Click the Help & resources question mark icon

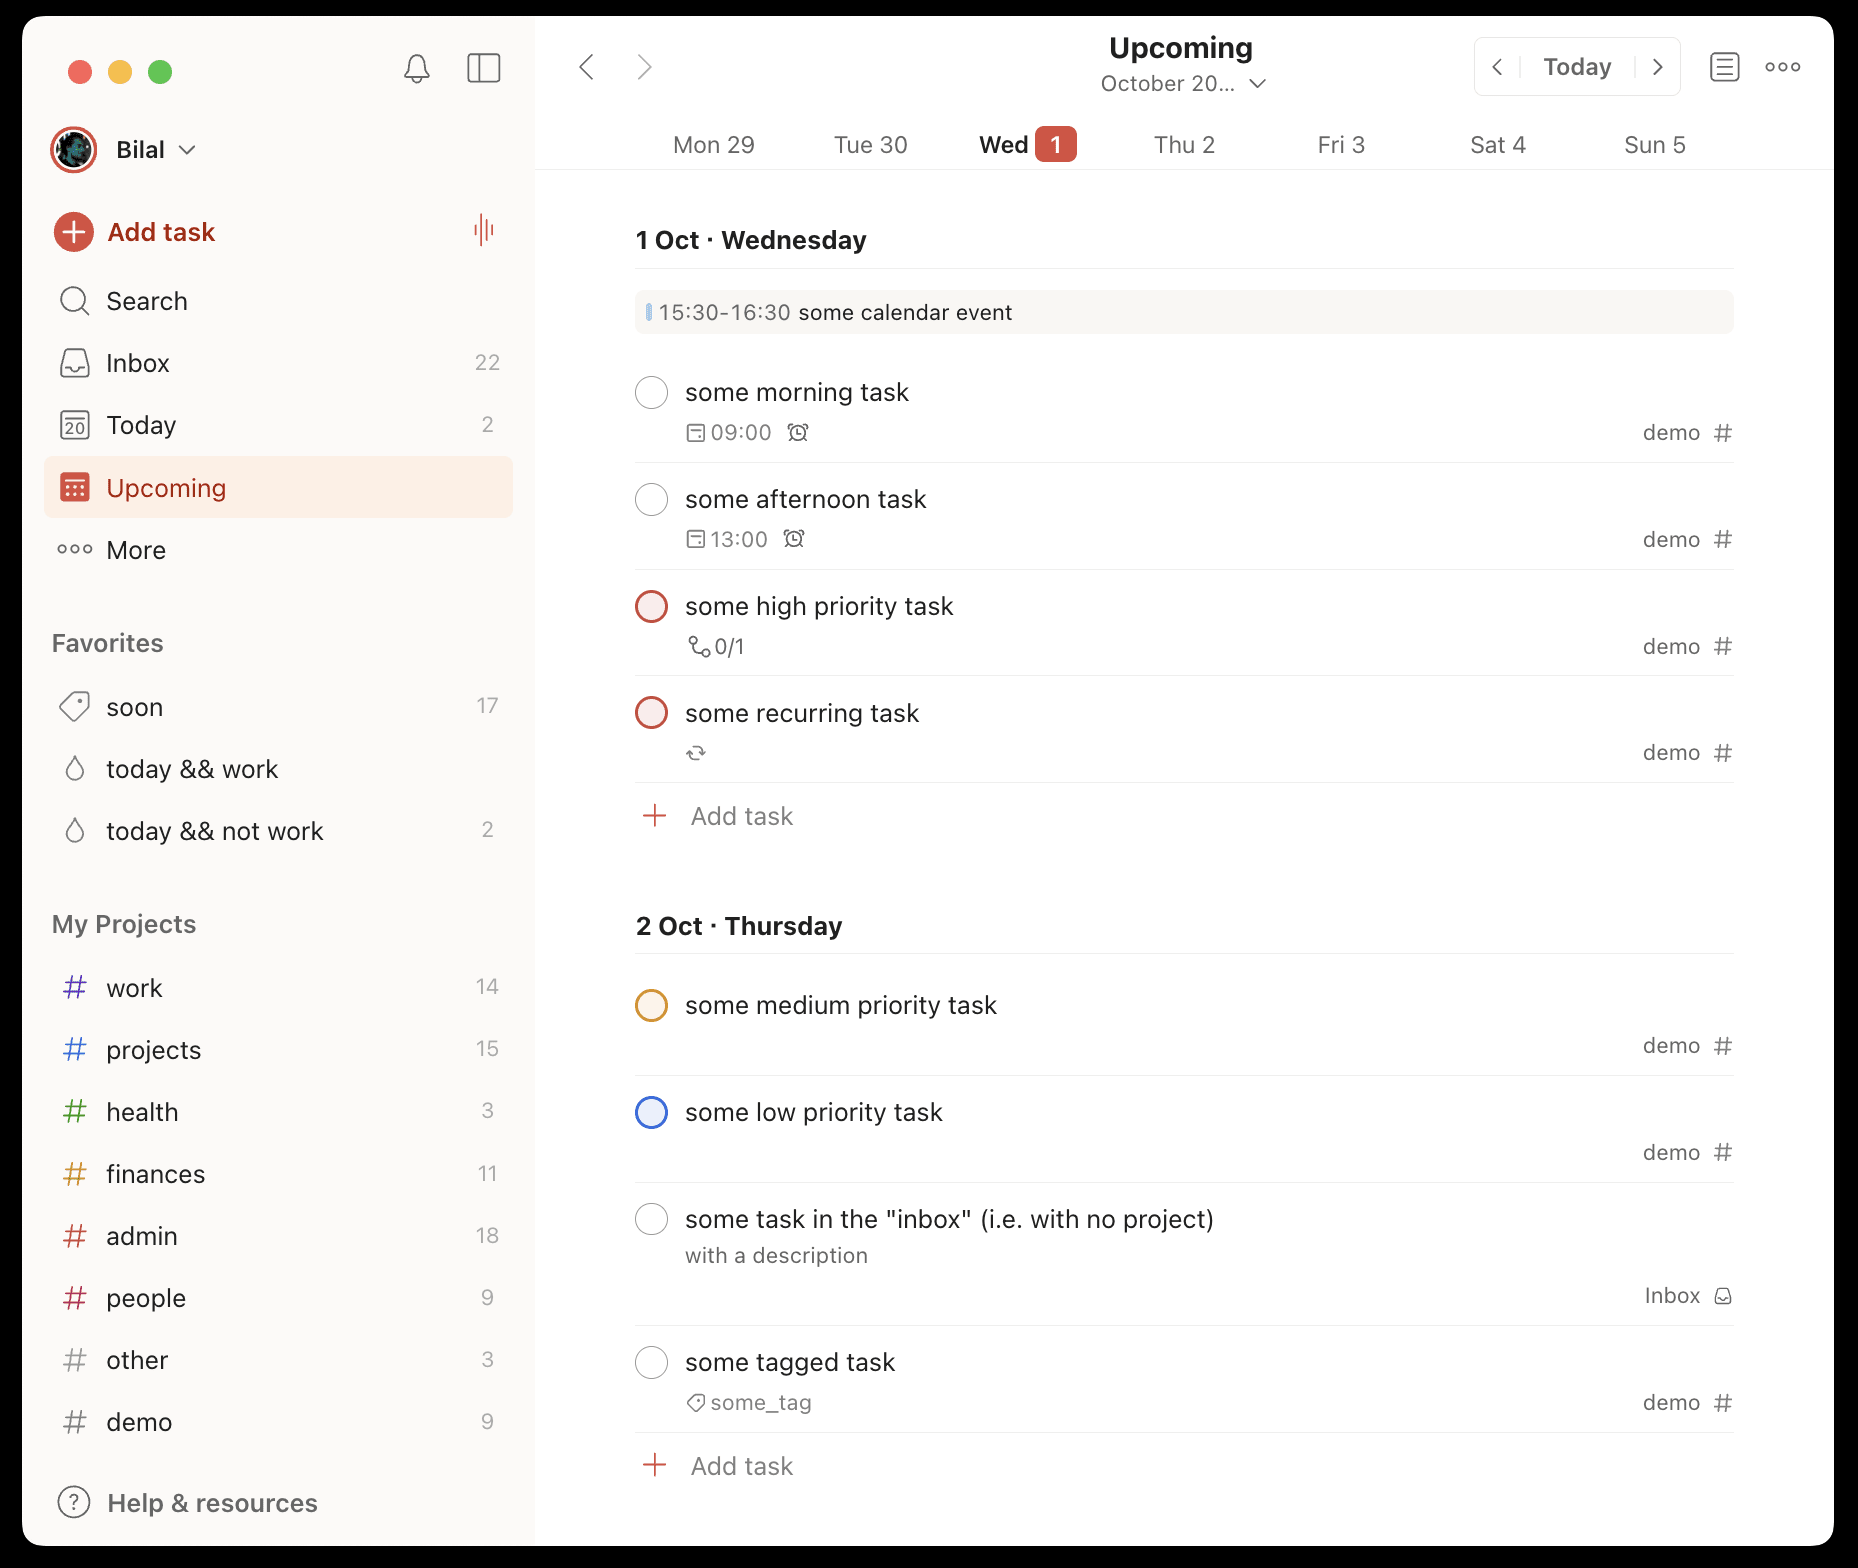coord(74,1502)
